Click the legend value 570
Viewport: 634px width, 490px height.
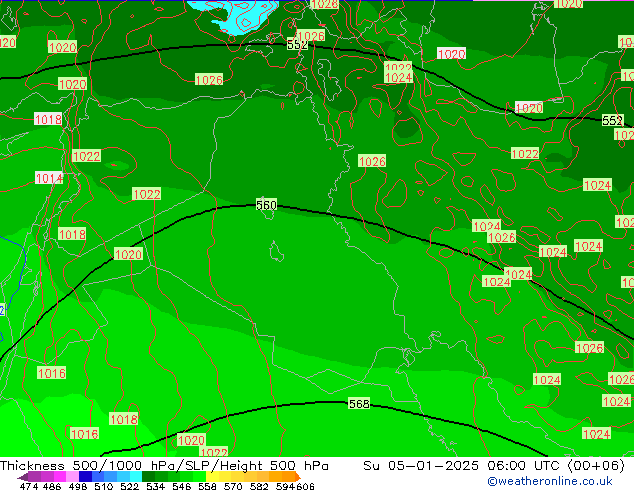[233, 486]
